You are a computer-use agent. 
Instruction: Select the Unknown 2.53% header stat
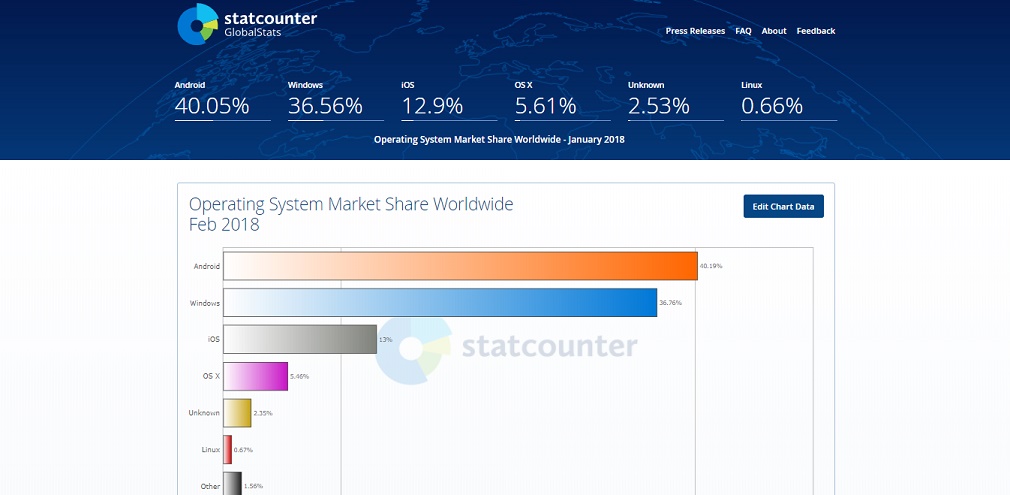click(x=676, y=101)
